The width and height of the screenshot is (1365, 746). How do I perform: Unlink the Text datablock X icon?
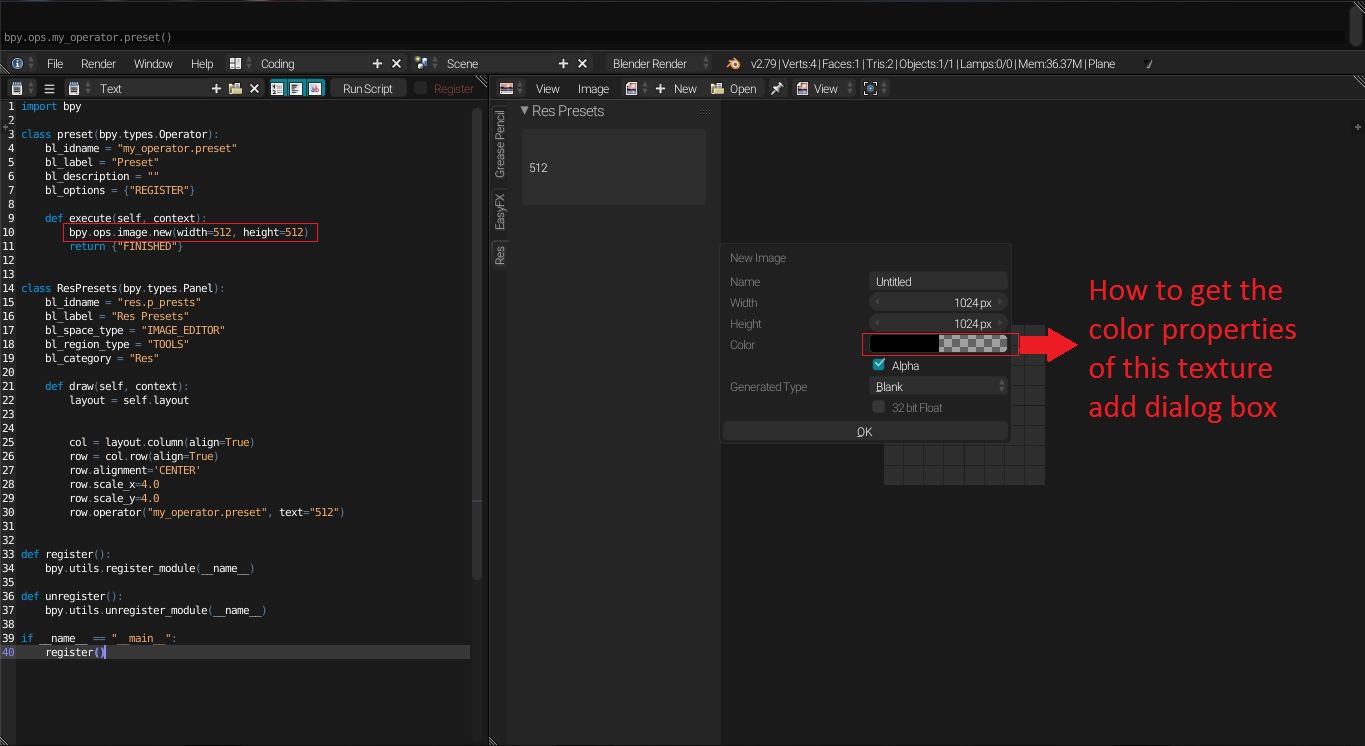tap(254, 88)
